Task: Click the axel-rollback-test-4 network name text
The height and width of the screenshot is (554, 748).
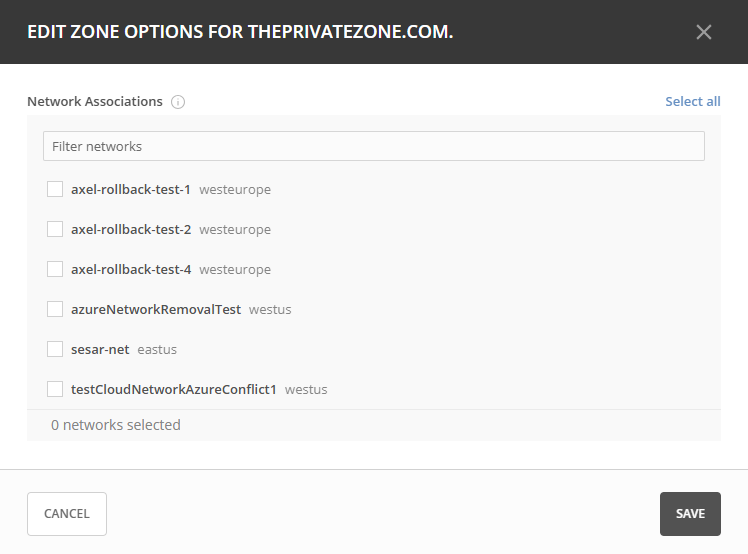Action: coord(131,269)
